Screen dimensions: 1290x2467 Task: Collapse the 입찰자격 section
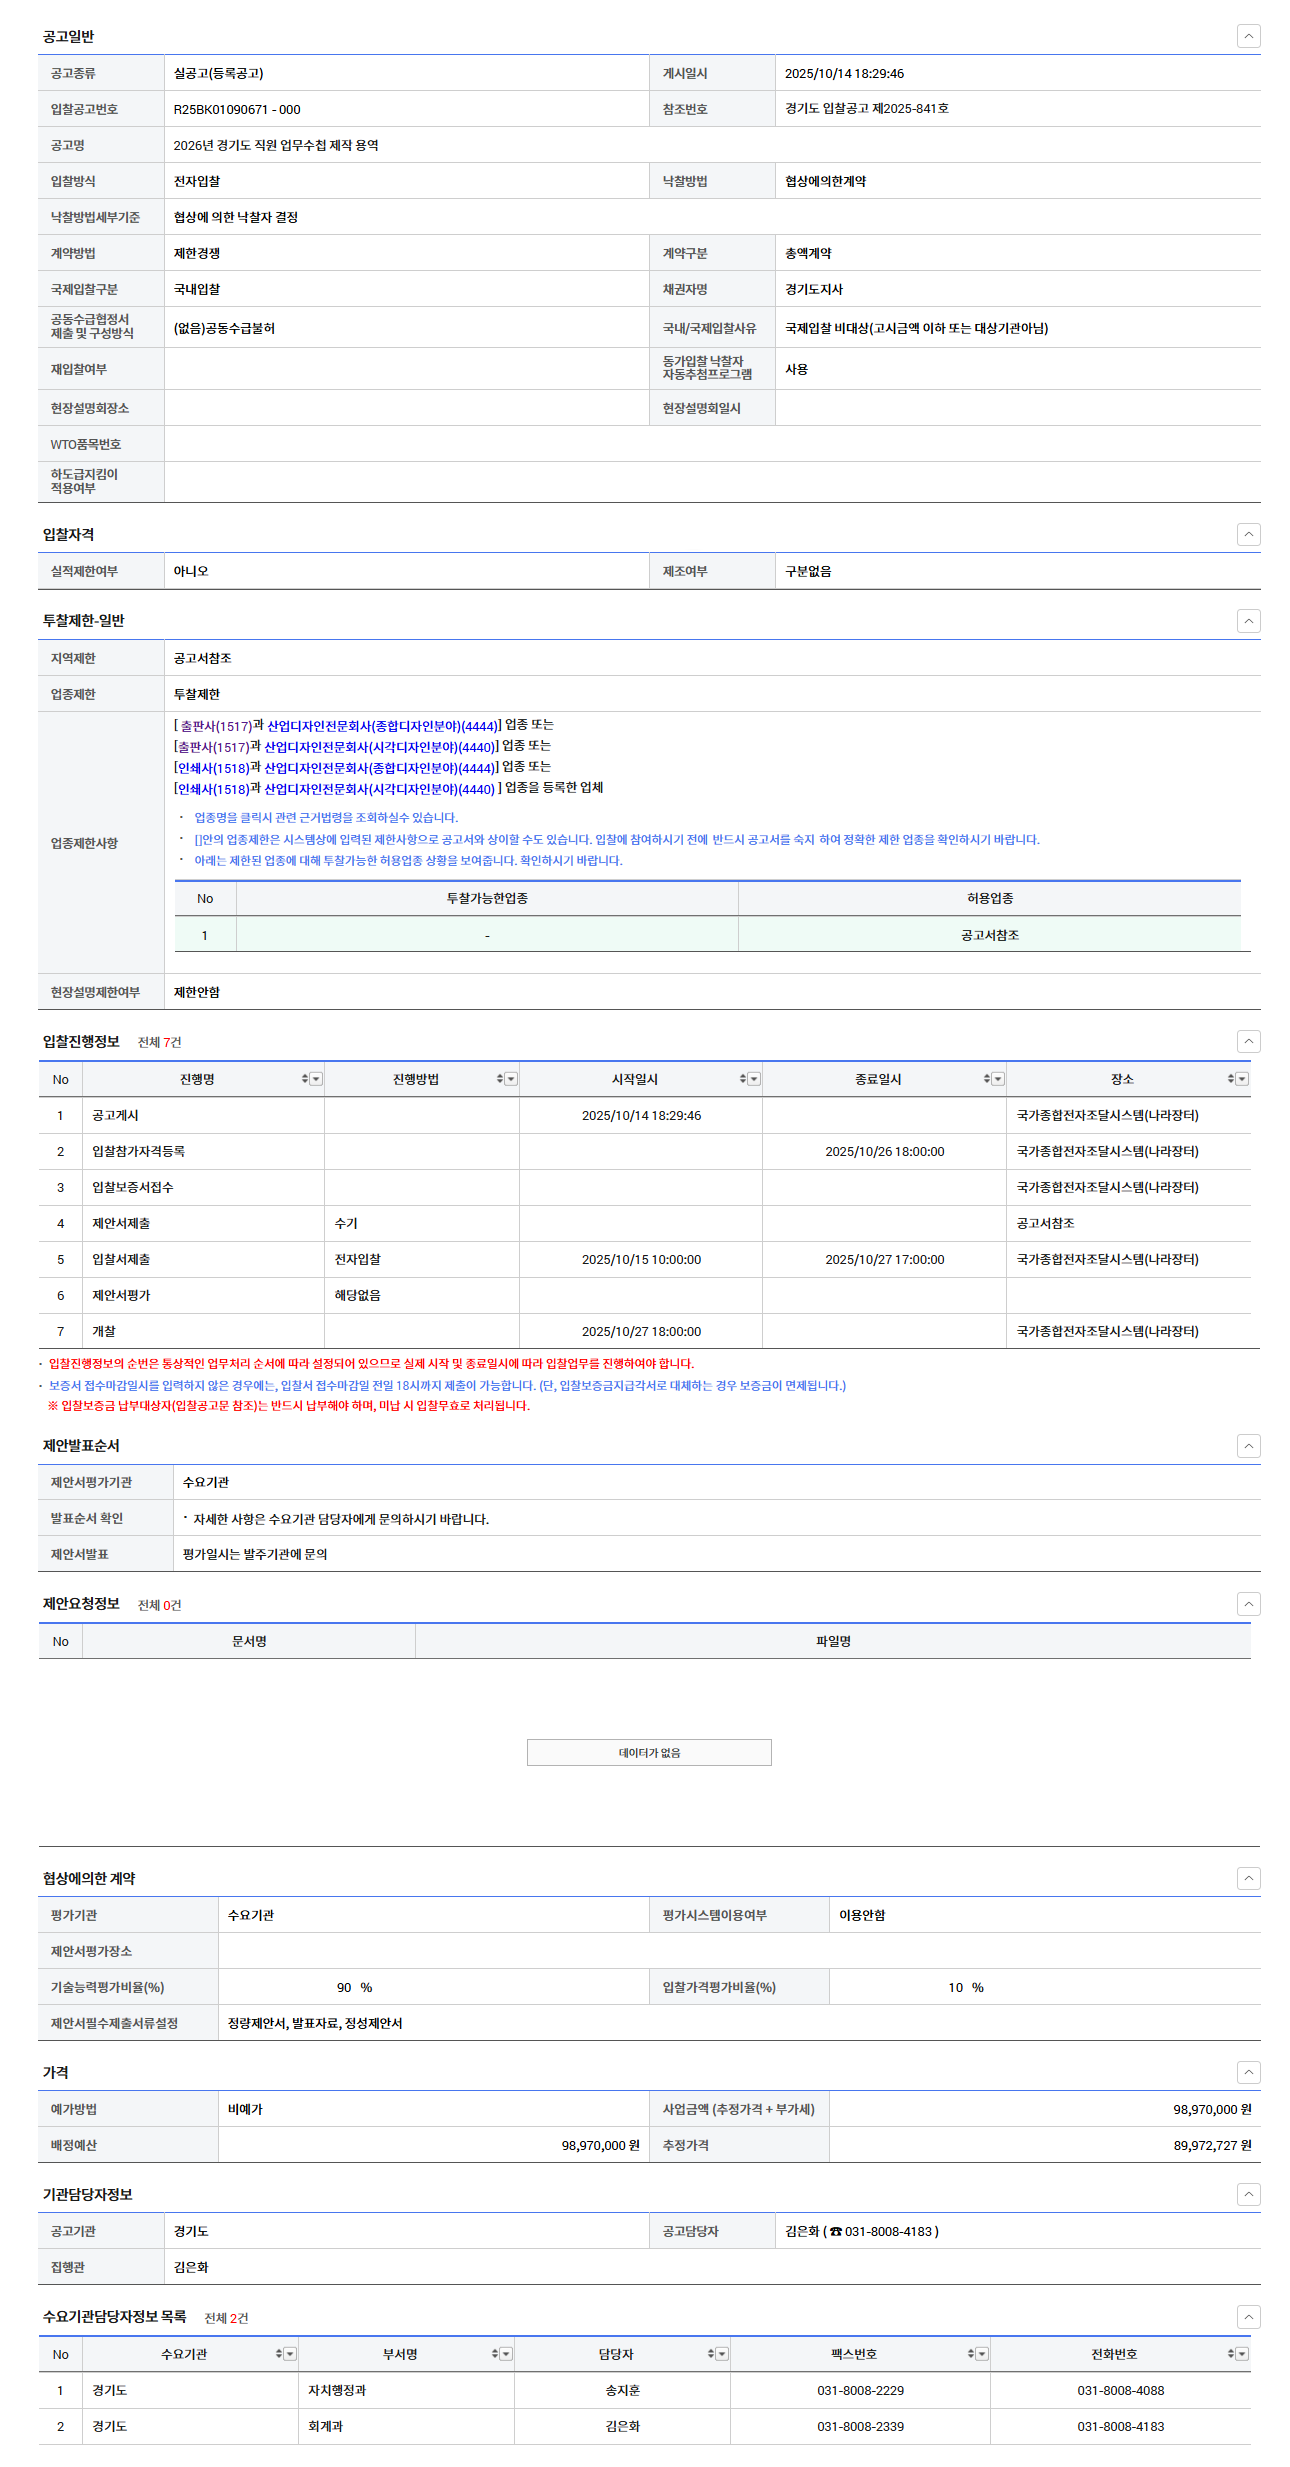[1248, 534]
